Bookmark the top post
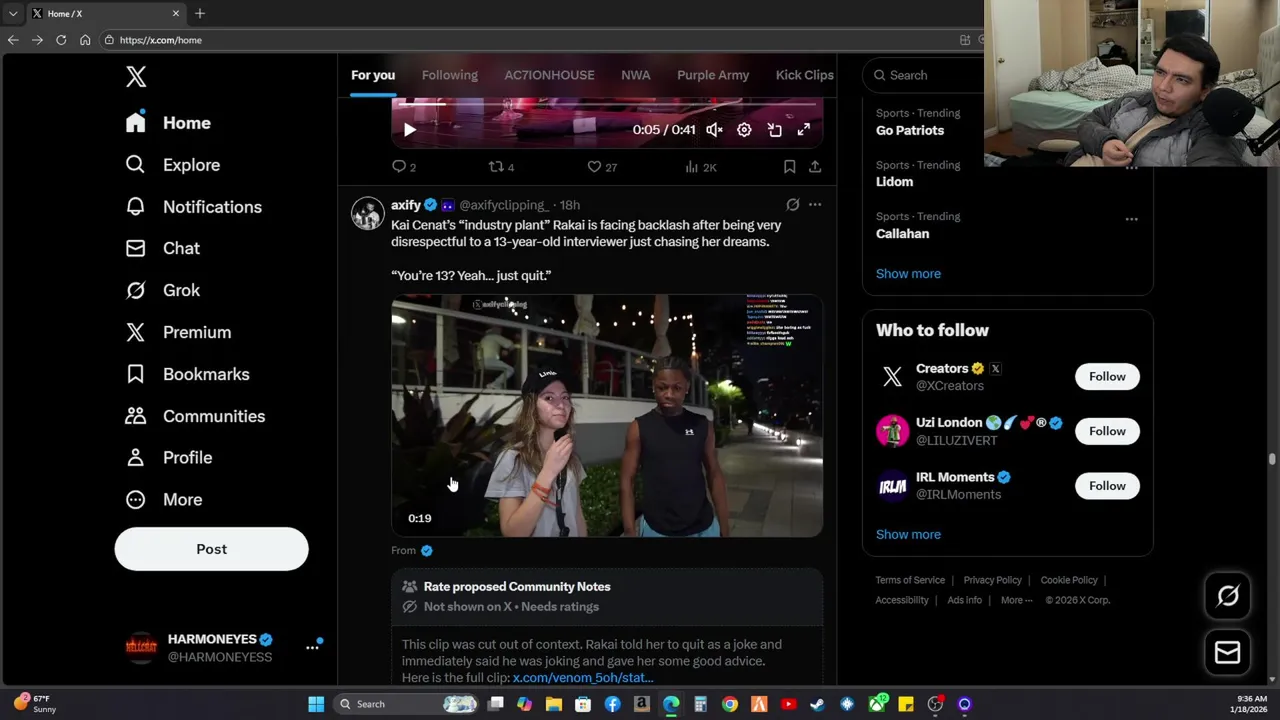 789,167
